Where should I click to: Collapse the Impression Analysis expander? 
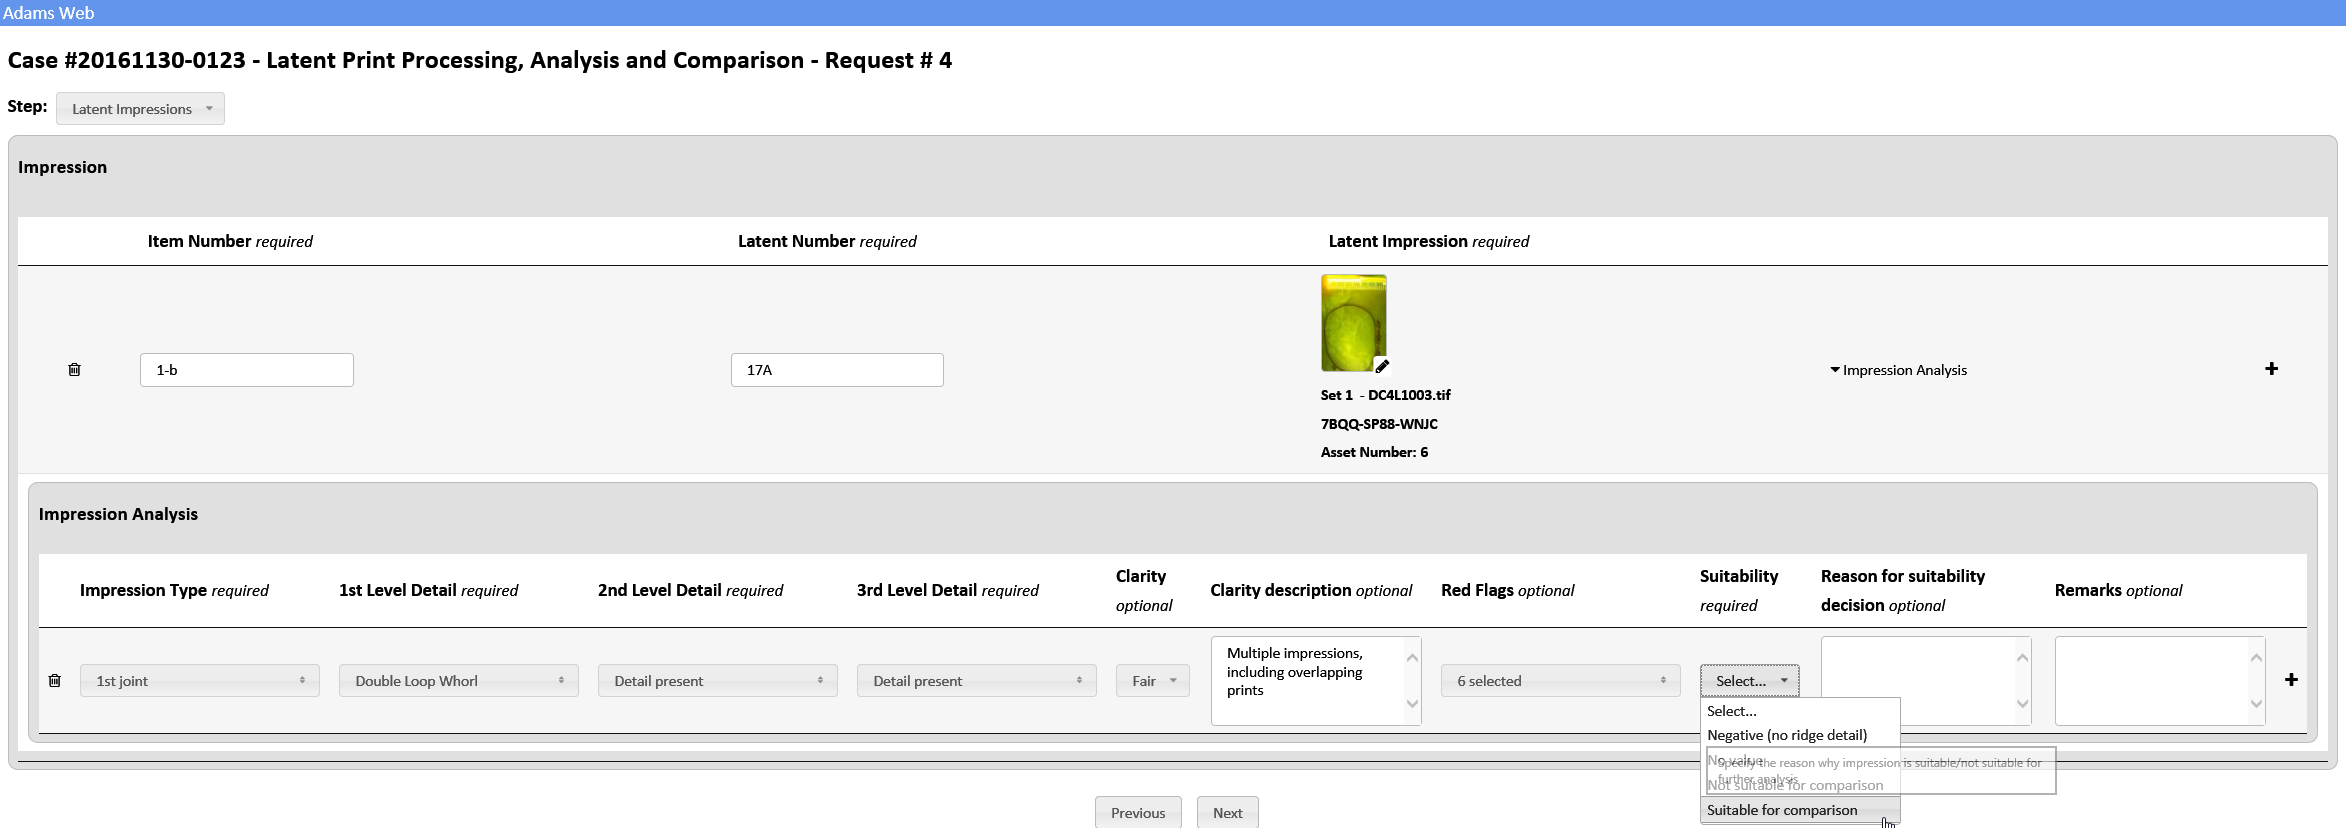pyautogui.click(x=1897, y=370)
